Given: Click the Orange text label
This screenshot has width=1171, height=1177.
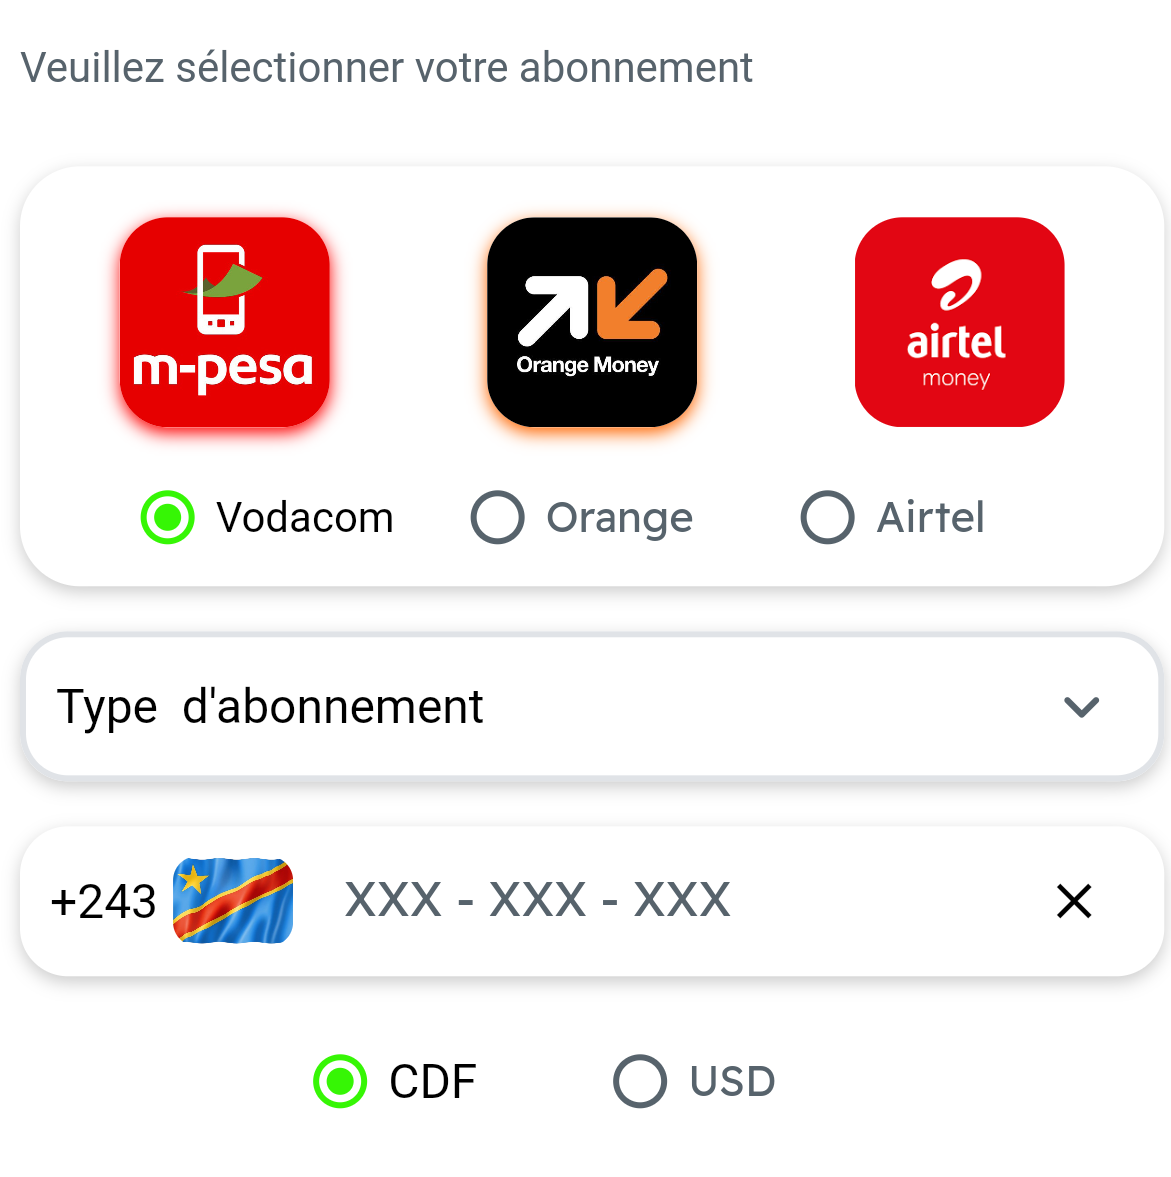Looking at the screenshot, I should [619, 518].
